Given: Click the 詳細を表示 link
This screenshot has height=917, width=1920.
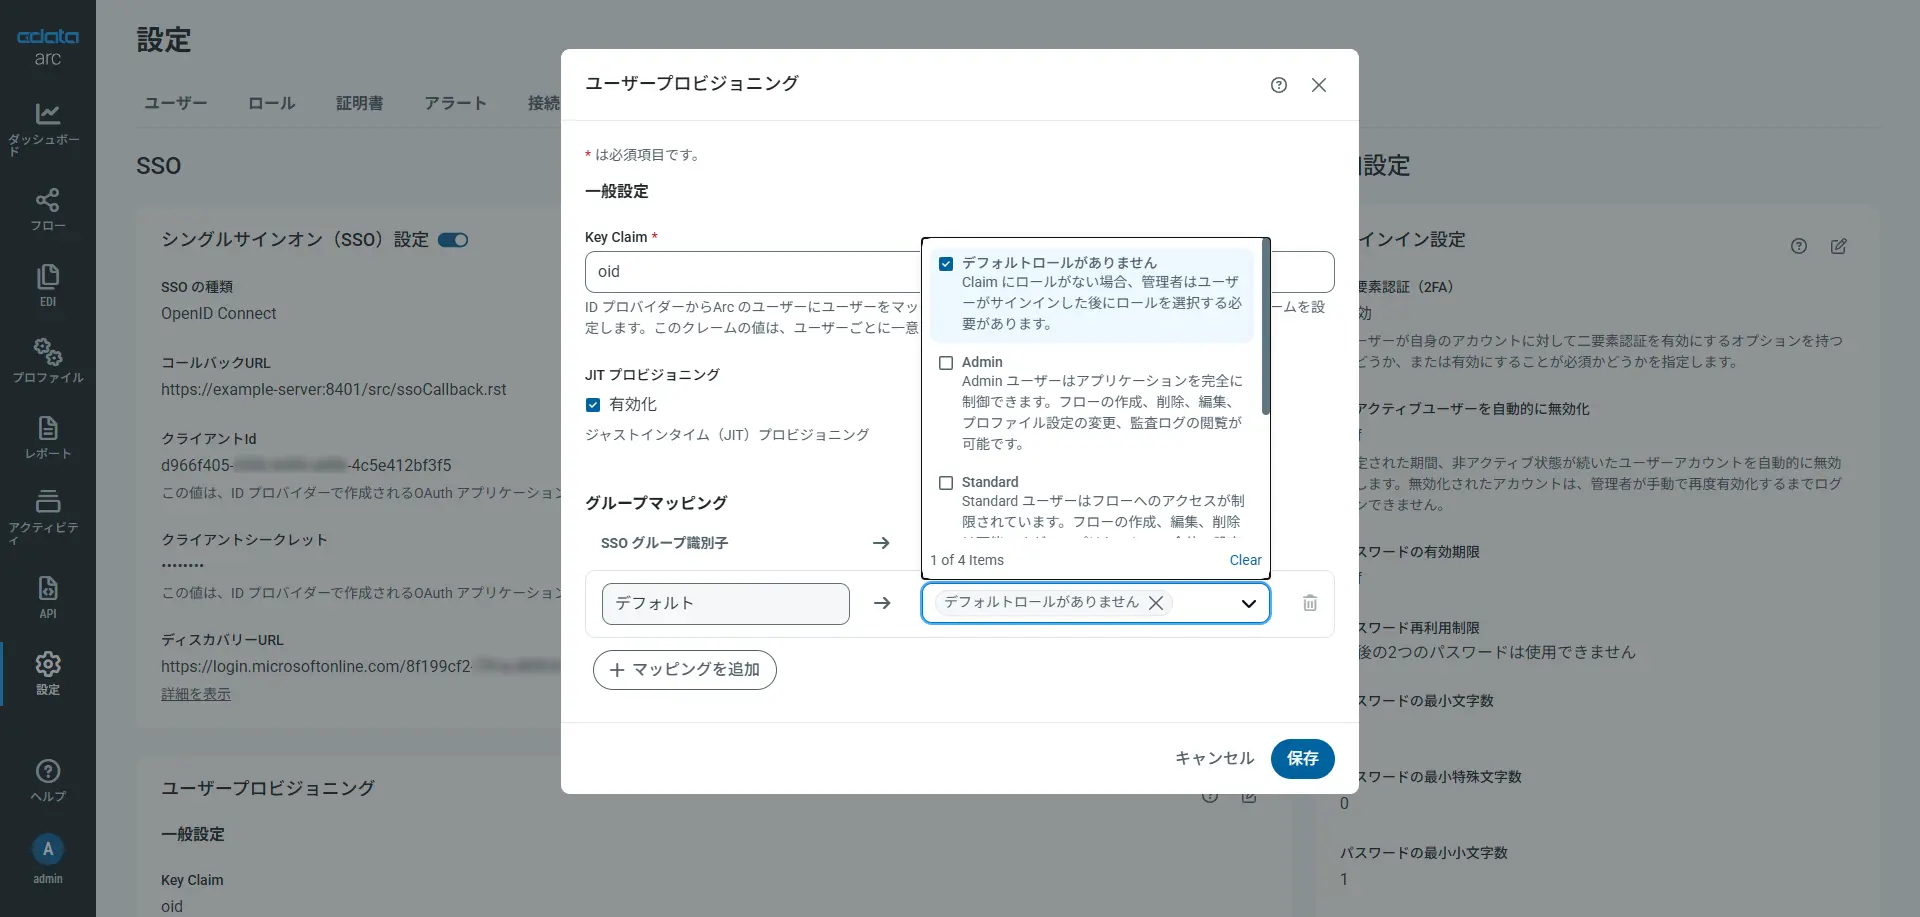Looking at the screenshot, I should coord(196,694).
